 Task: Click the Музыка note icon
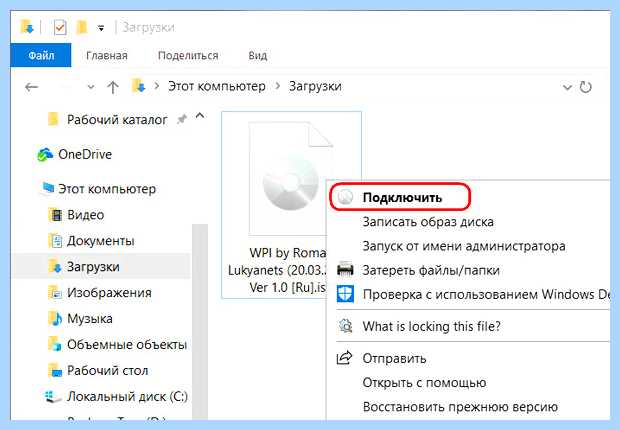(56, 319)
